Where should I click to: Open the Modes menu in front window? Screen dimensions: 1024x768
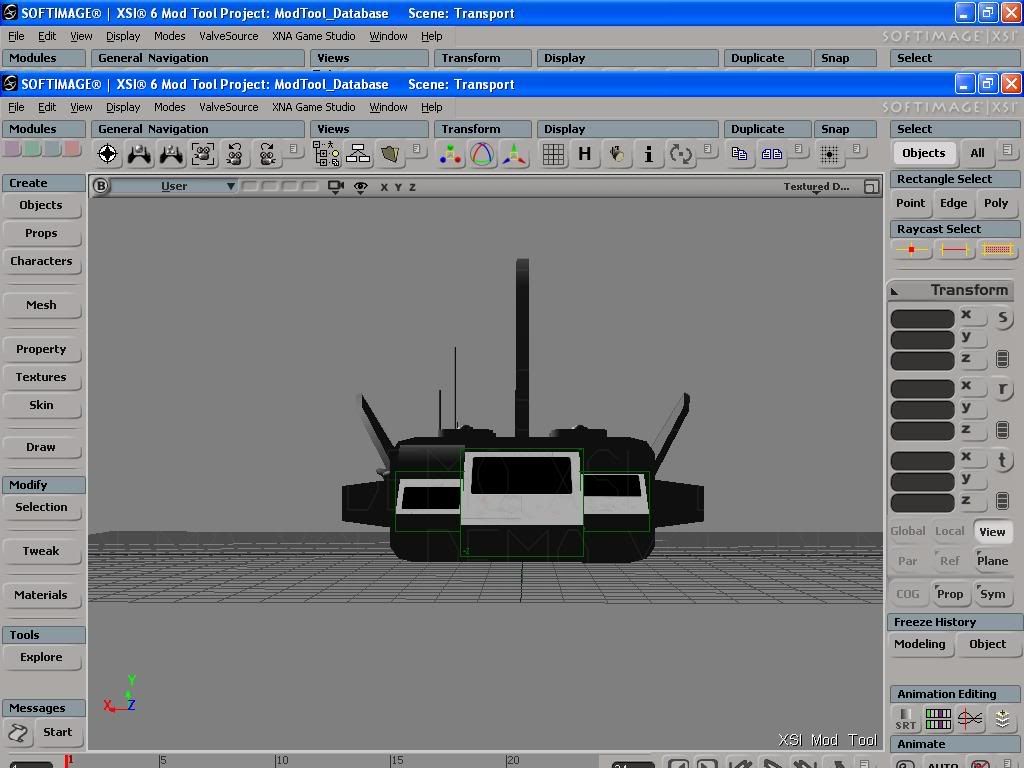pos(170,107)
